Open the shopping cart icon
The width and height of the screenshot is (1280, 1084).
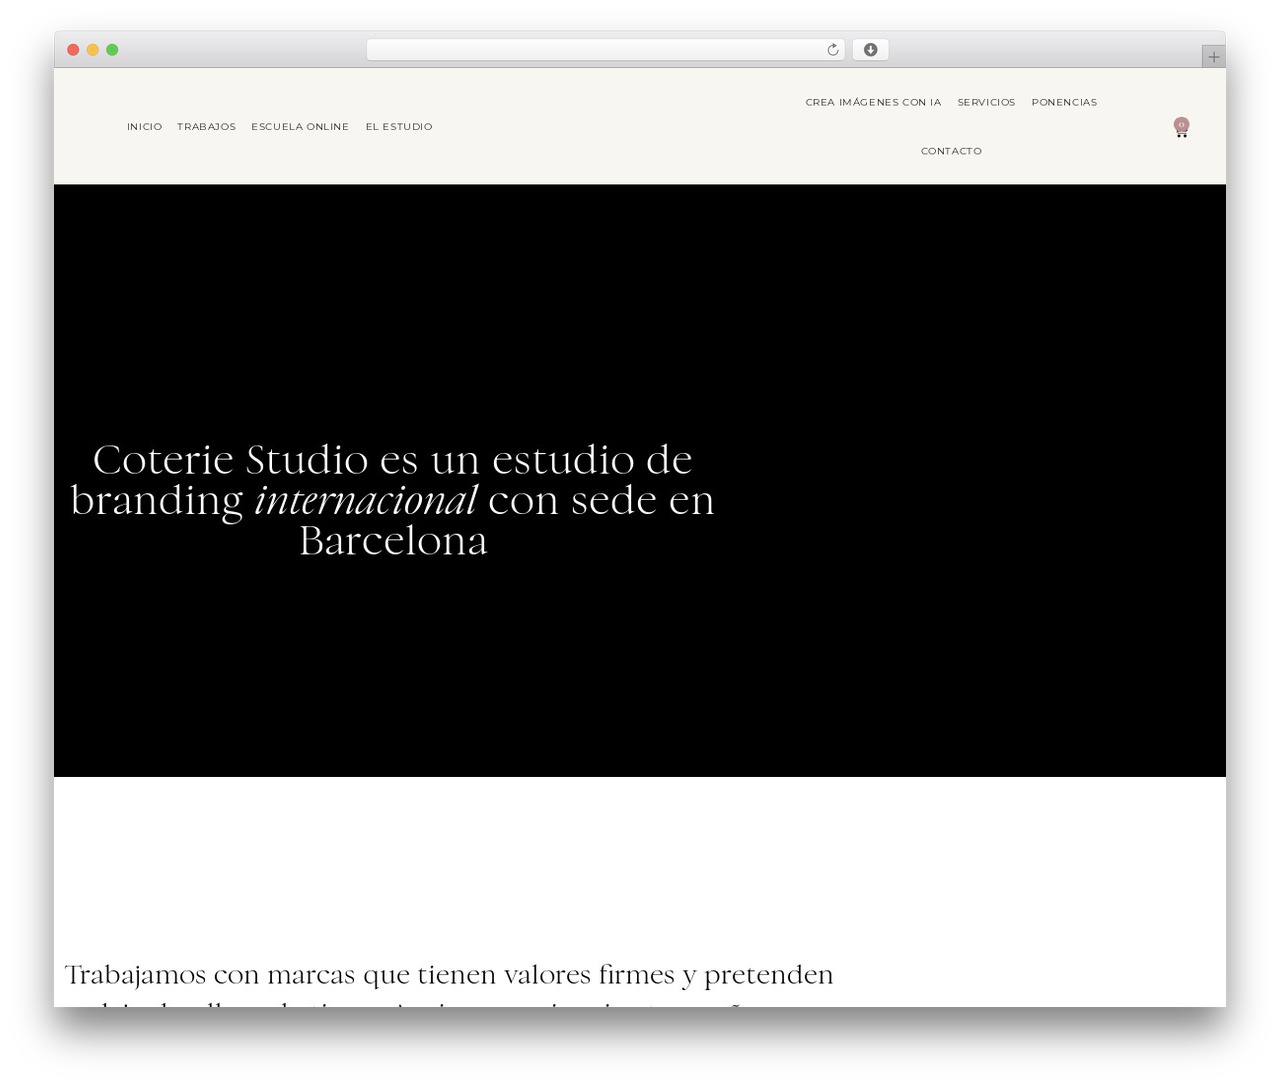[1181, 127]
